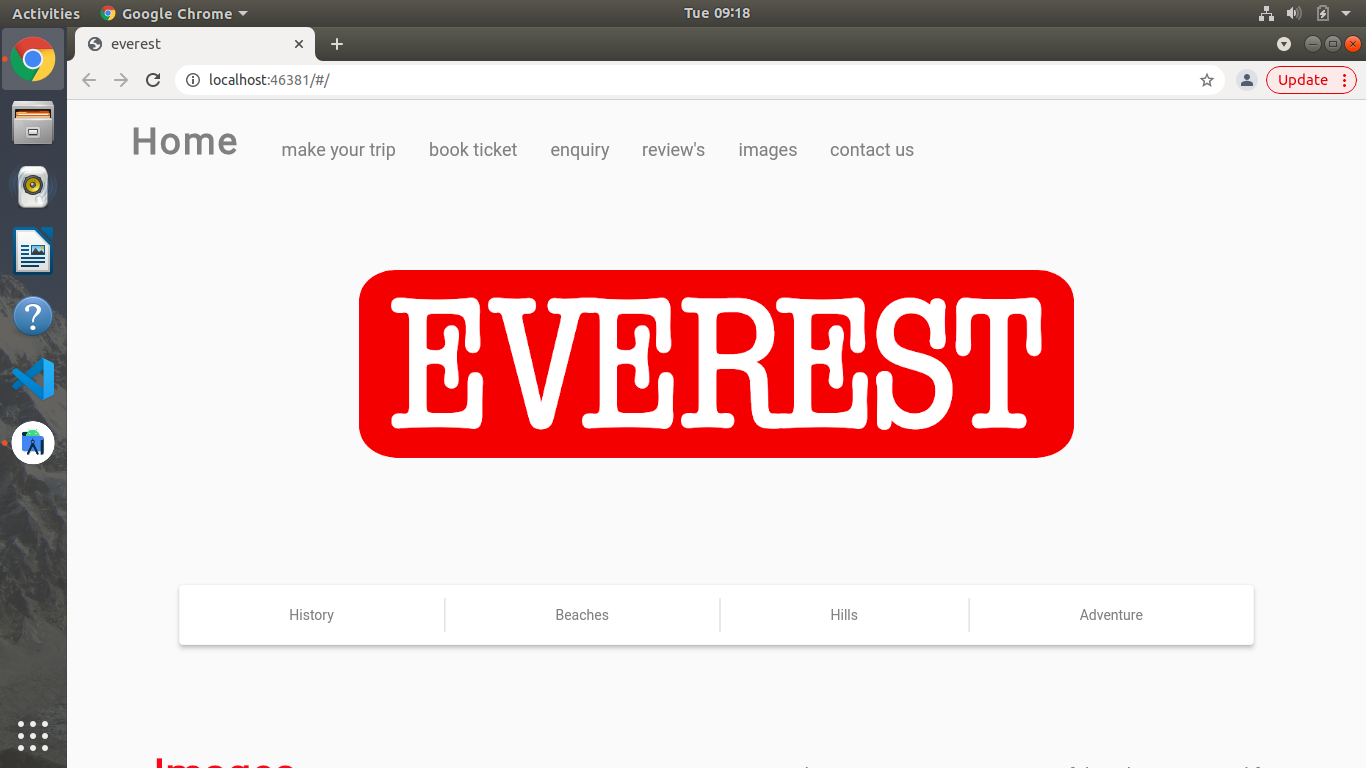Open the Activities overview
The height and width of the screenshot is (768, 1366).
(46, 13)
